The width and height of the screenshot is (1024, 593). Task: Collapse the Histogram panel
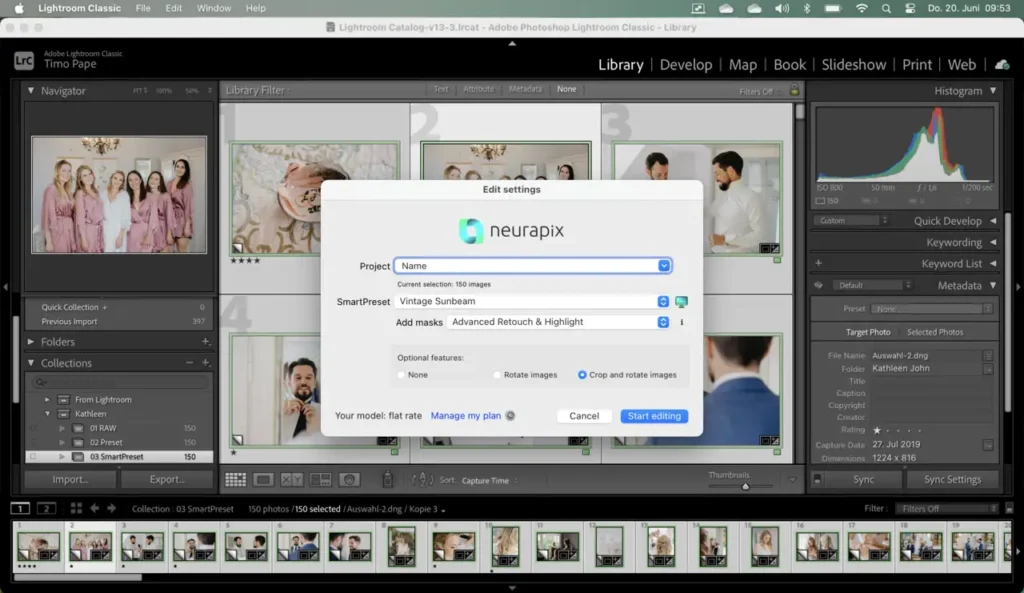(x=993, y=91)
